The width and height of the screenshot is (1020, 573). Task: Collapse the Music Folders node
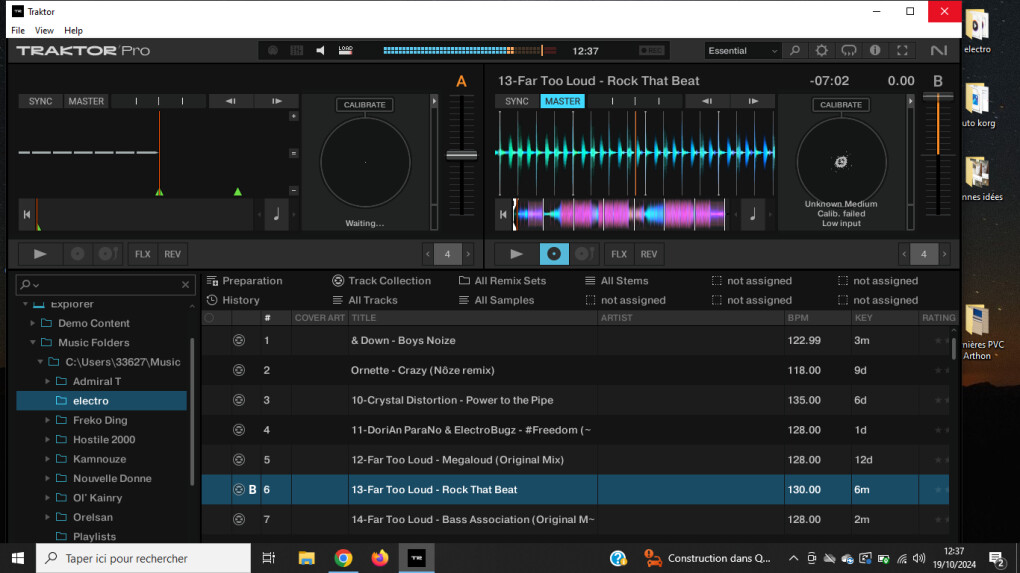point(33,342)
